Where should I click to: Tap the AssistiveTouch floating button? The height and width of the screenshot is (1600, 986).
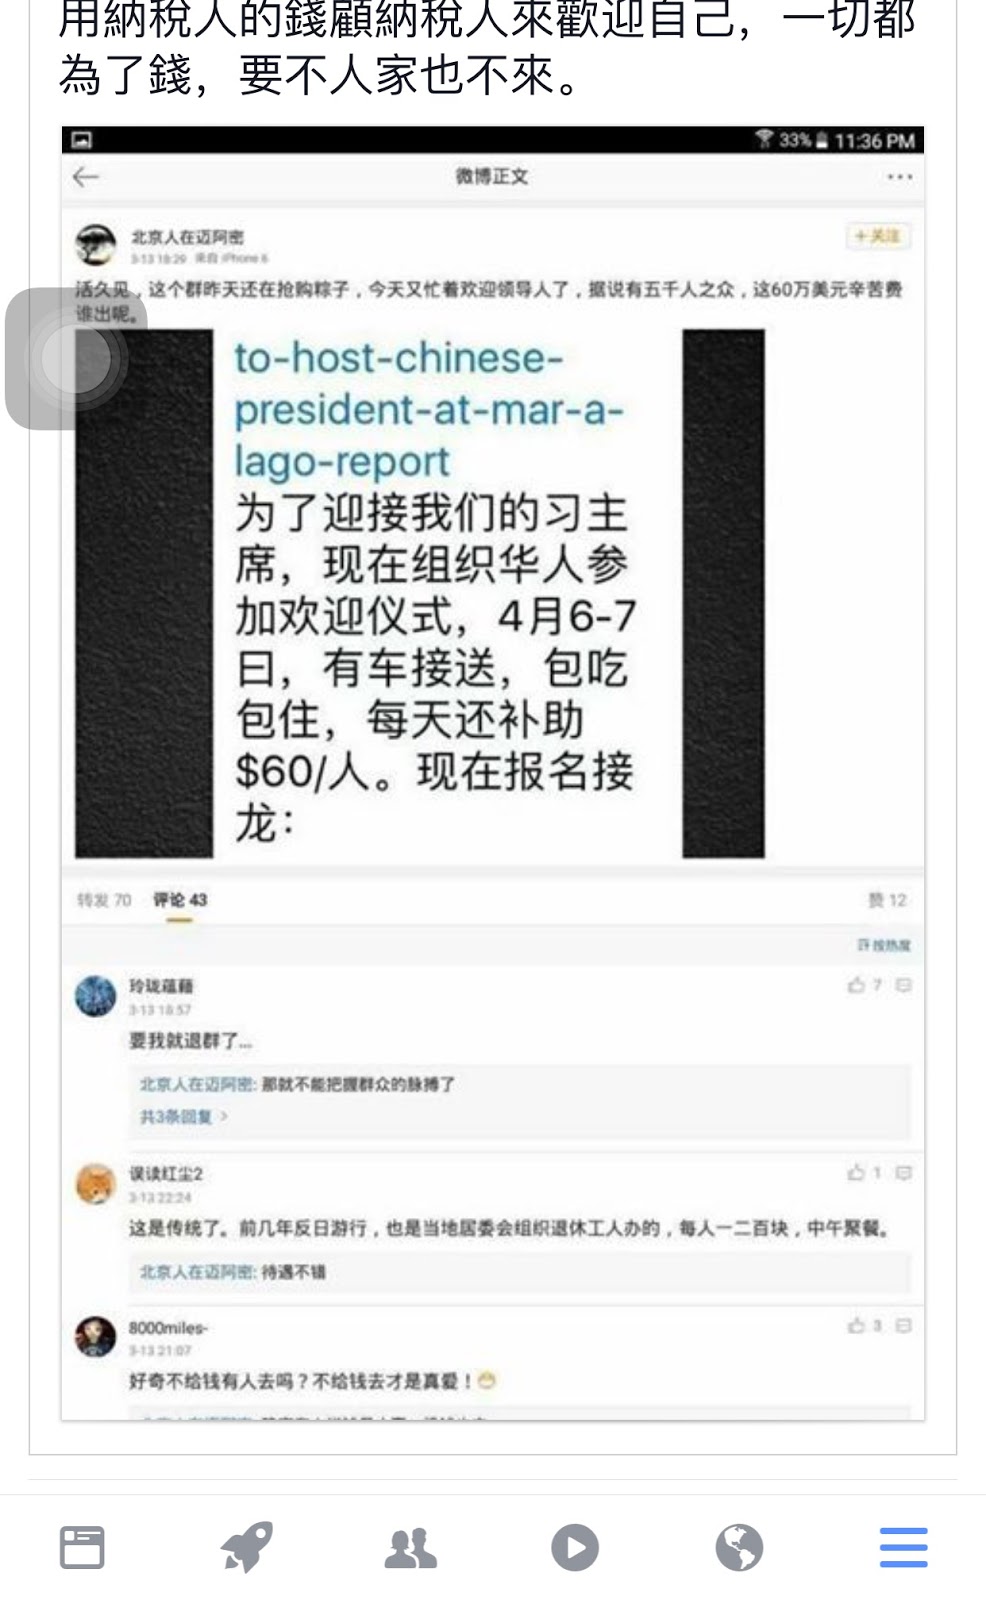[x=76, y=359]
